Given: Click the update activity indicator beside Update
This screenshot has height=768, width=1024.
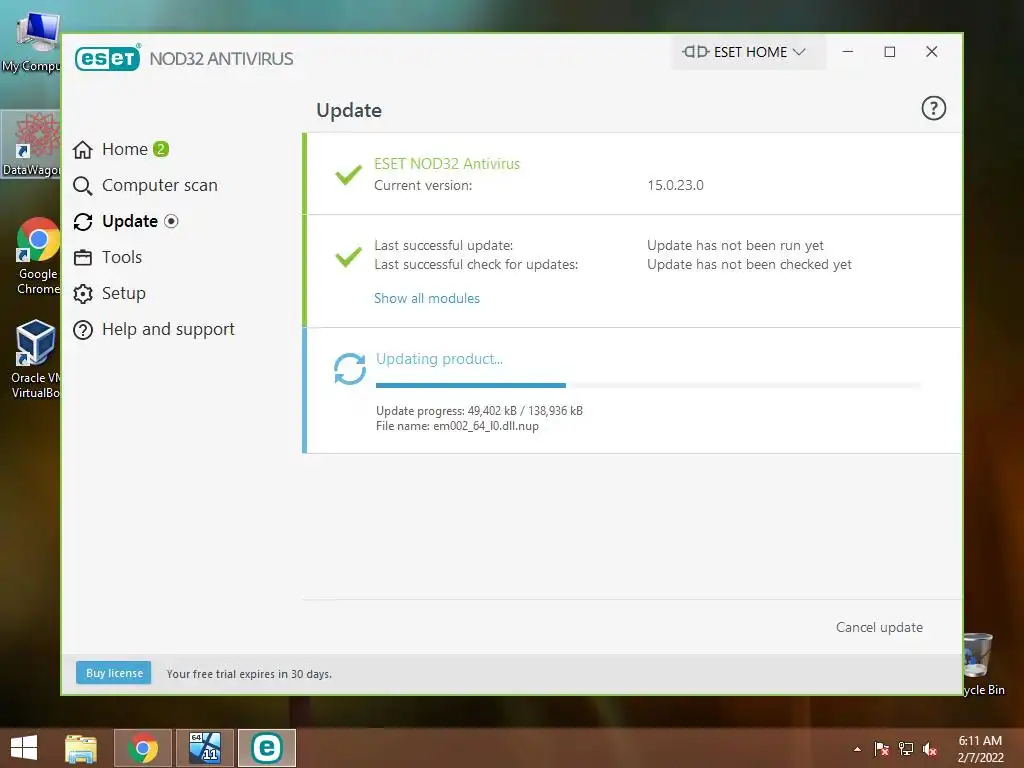Looking at the screenshot, I should [x=171, y=221].
